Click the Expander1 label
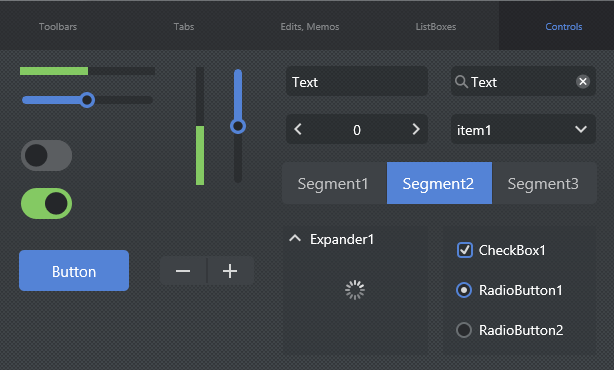This screenshot has height=370, width=614. pyautogui.click(x=342, y=239)
